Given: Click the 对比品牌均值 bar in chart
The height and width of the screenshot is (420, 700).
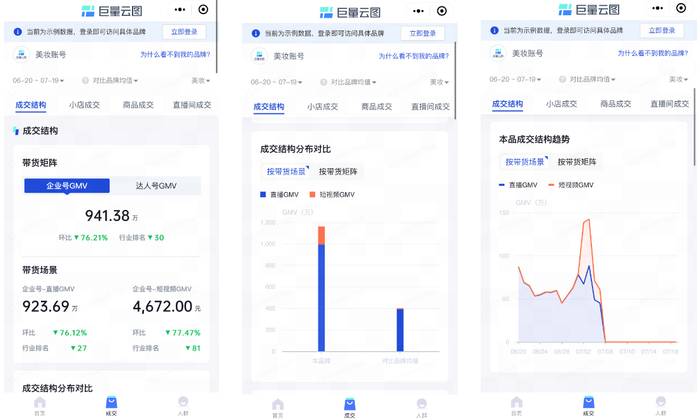Looking at the screenshot, I should [400, 330].
